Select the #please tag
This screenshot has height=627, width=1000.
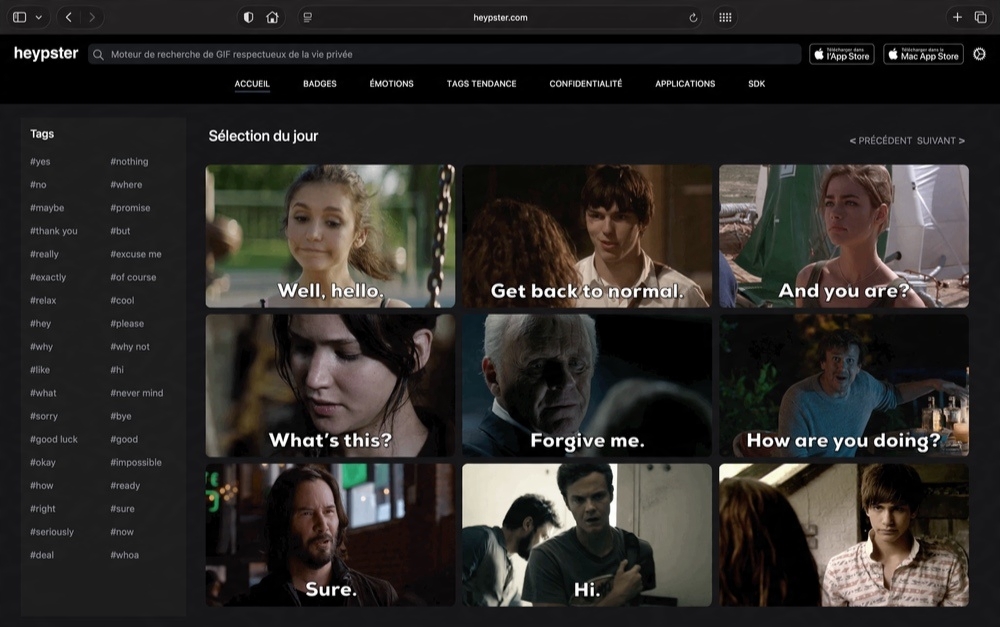coord(127,323)
